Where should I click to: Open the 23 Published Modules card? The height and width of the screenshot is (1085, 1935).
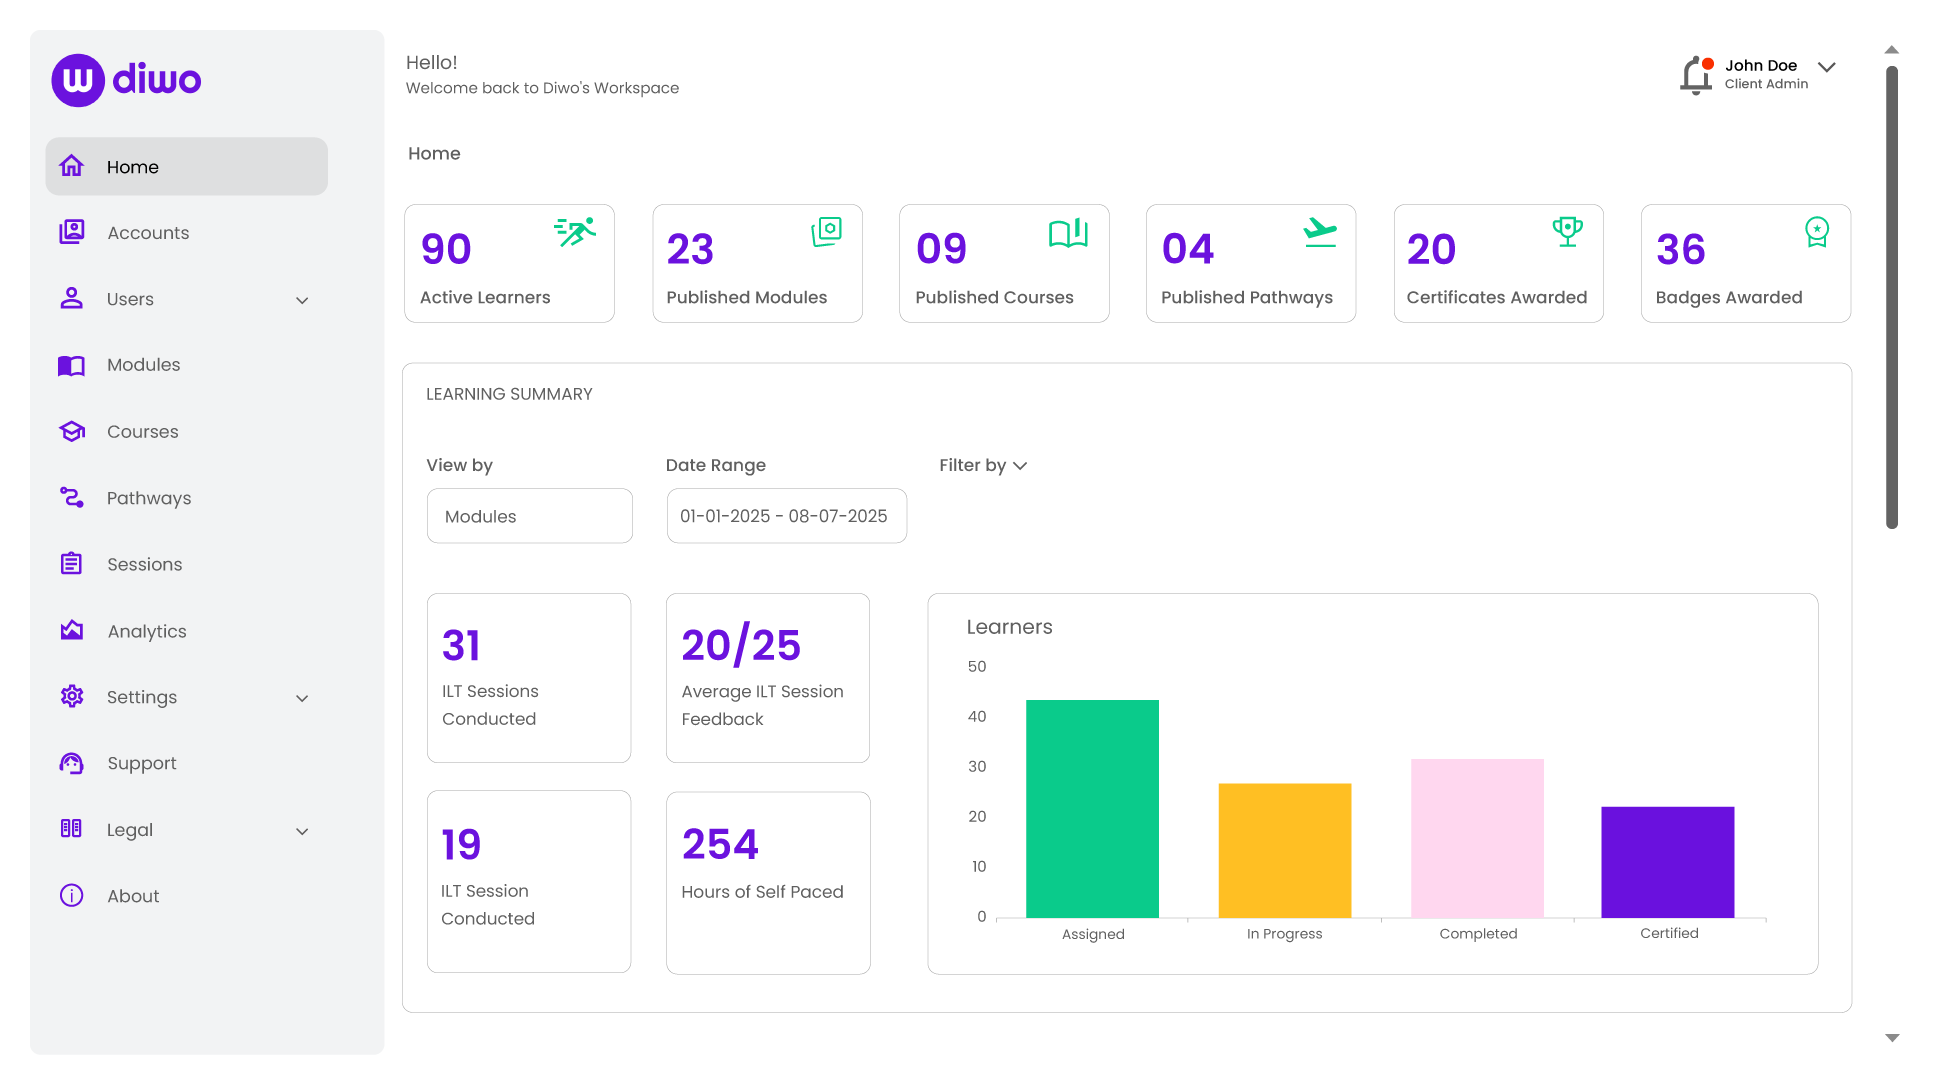tap(757, 263)
